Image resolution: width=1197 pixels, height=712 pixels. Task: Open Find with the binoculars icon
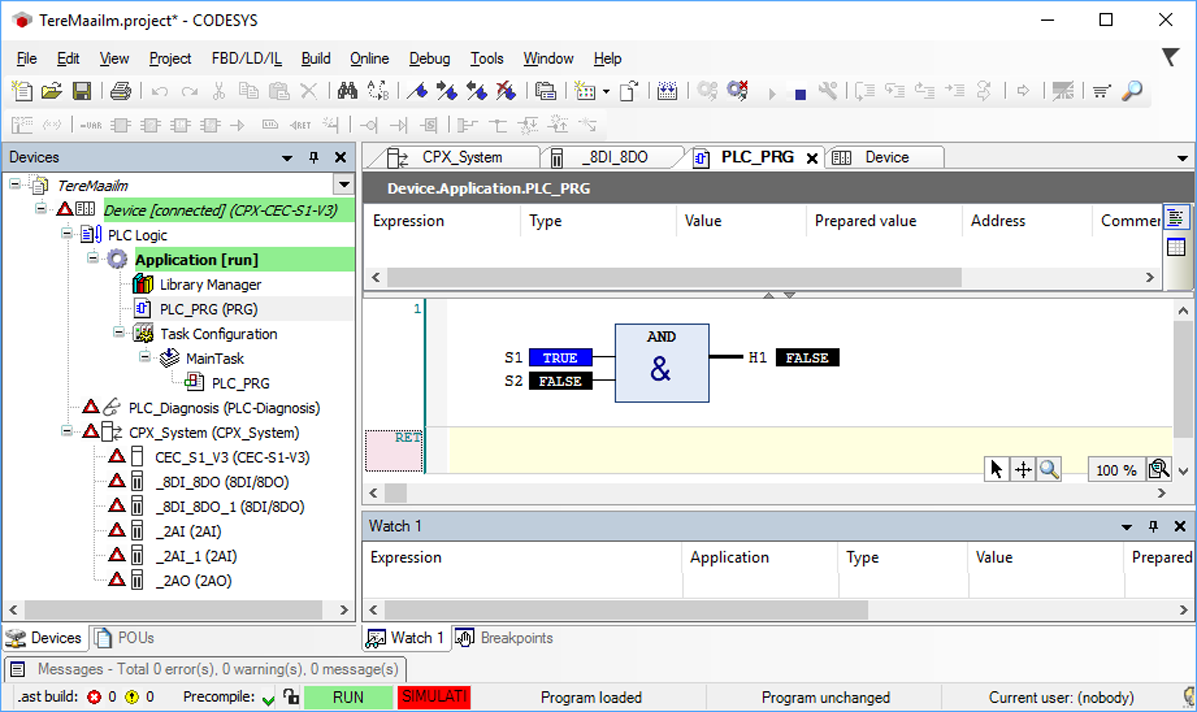pyautogui.click(x=347, y=92)
